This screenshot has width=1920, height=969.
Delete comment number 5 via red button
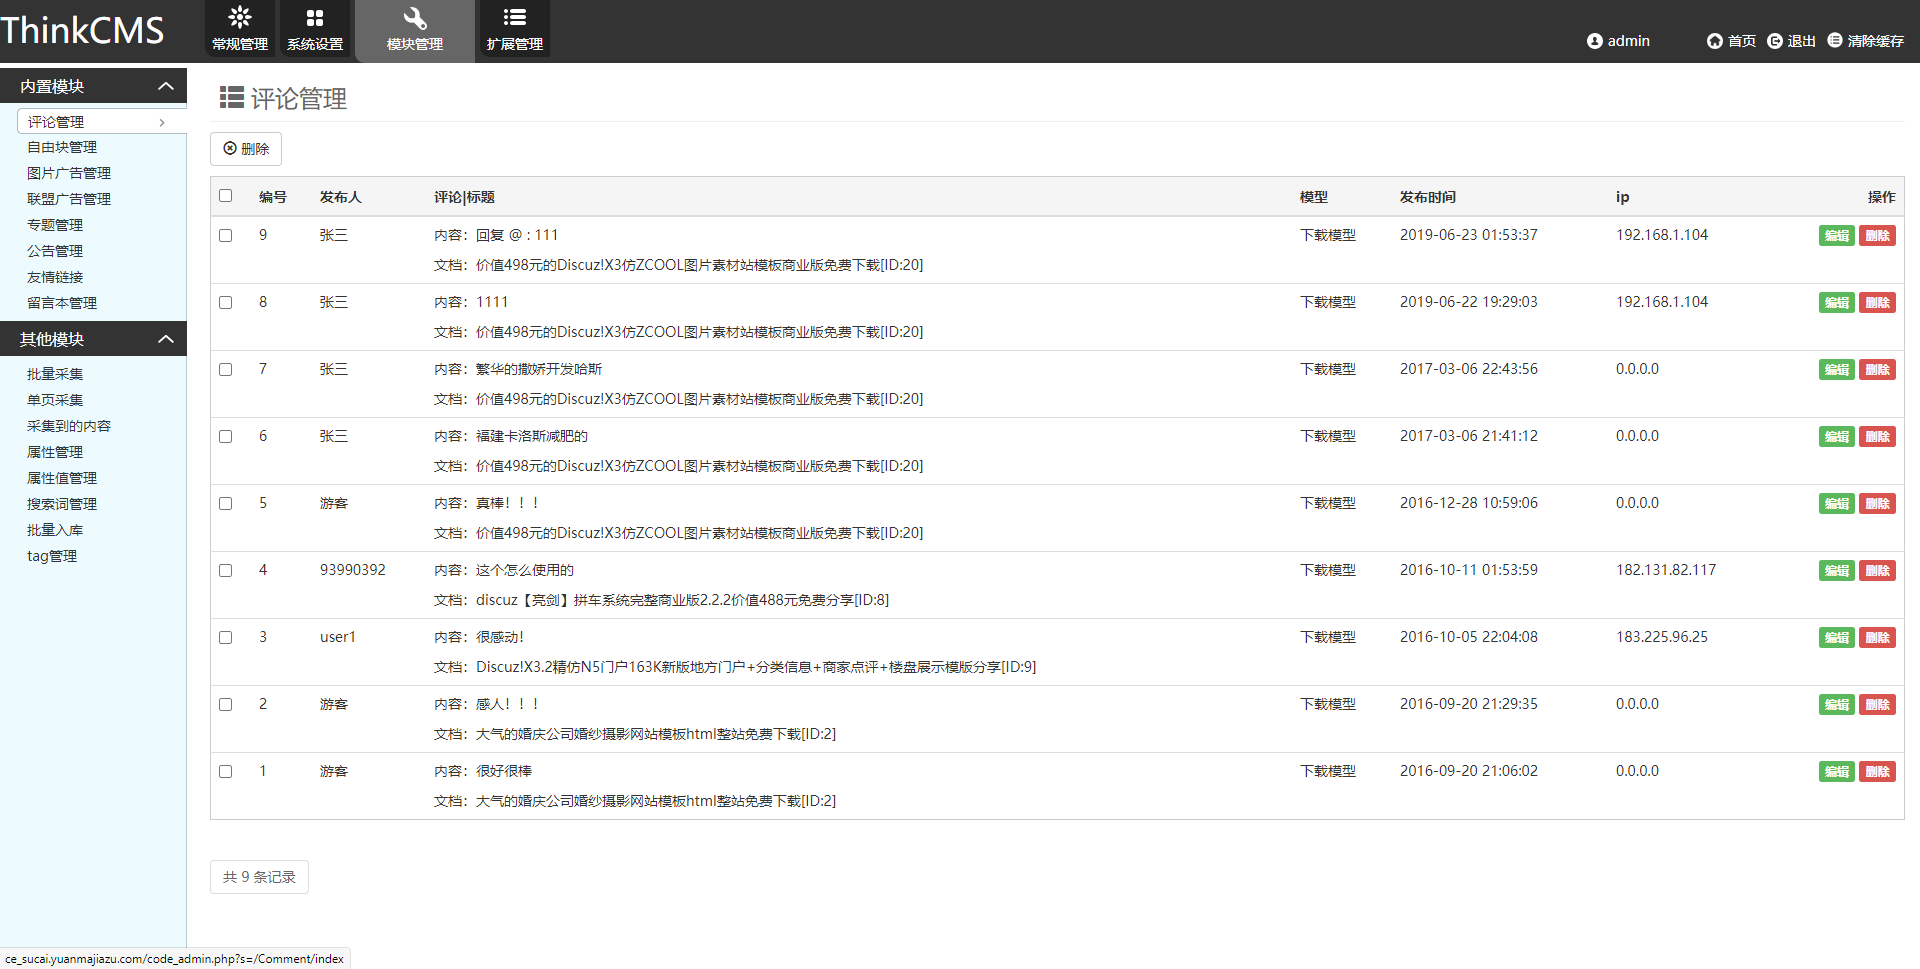click(1878, 504)
